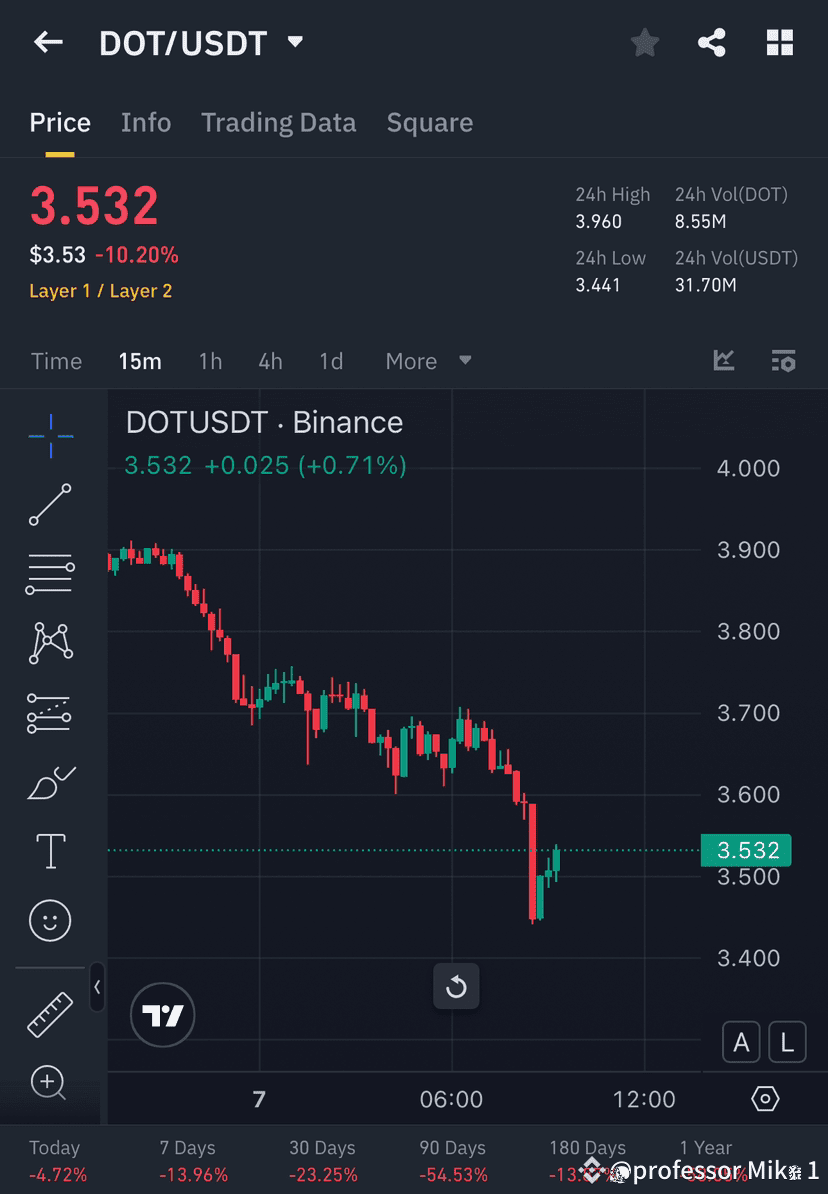Tap the 12:00 time axis label
Viewport: 828px width, 1194px height.
point(644,1100)
